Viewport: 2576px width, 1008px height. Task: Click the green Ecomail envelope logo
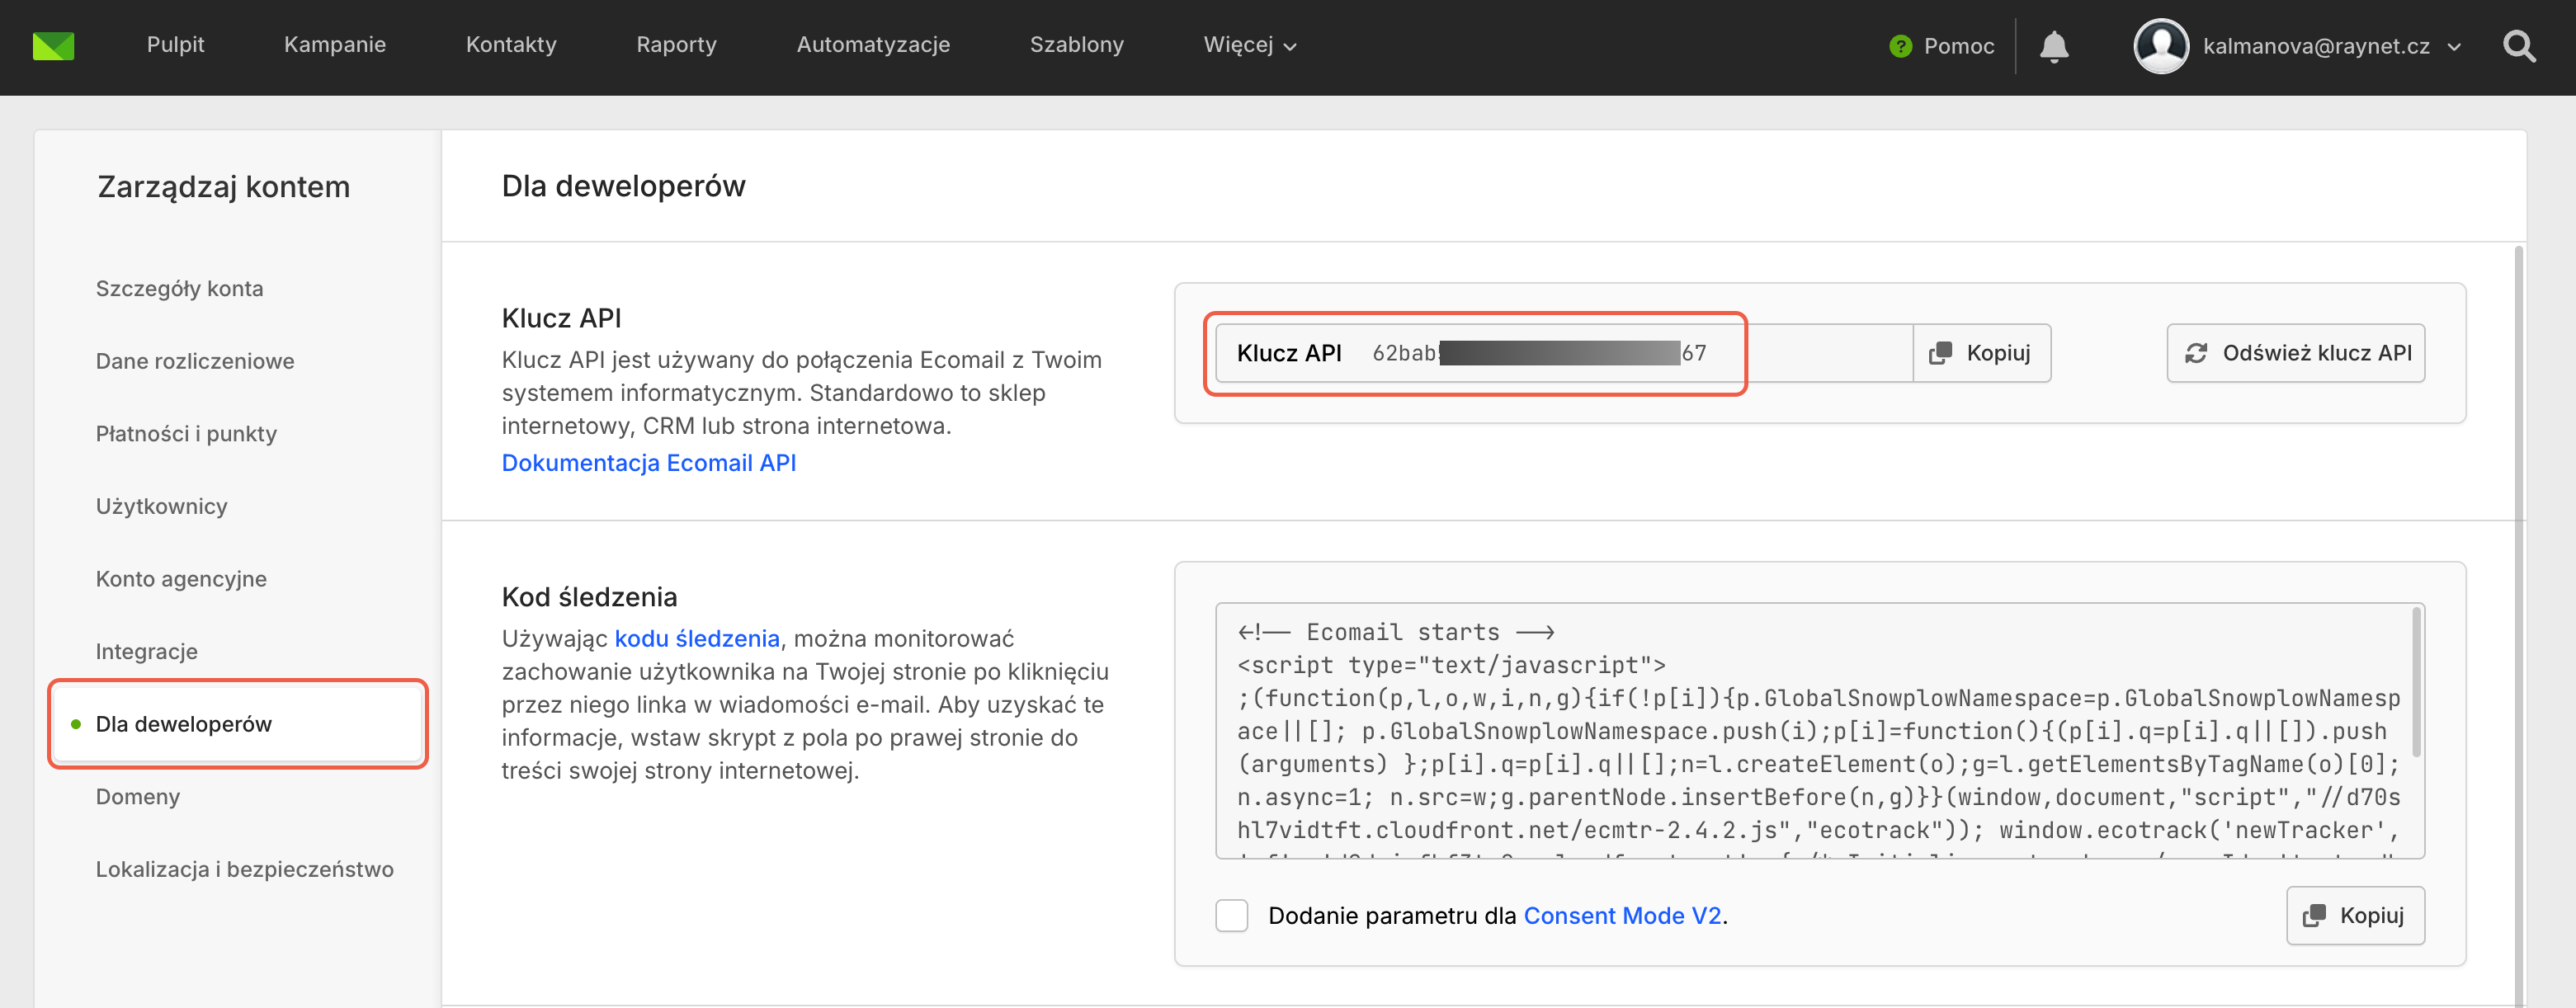[x=53, y=46]
